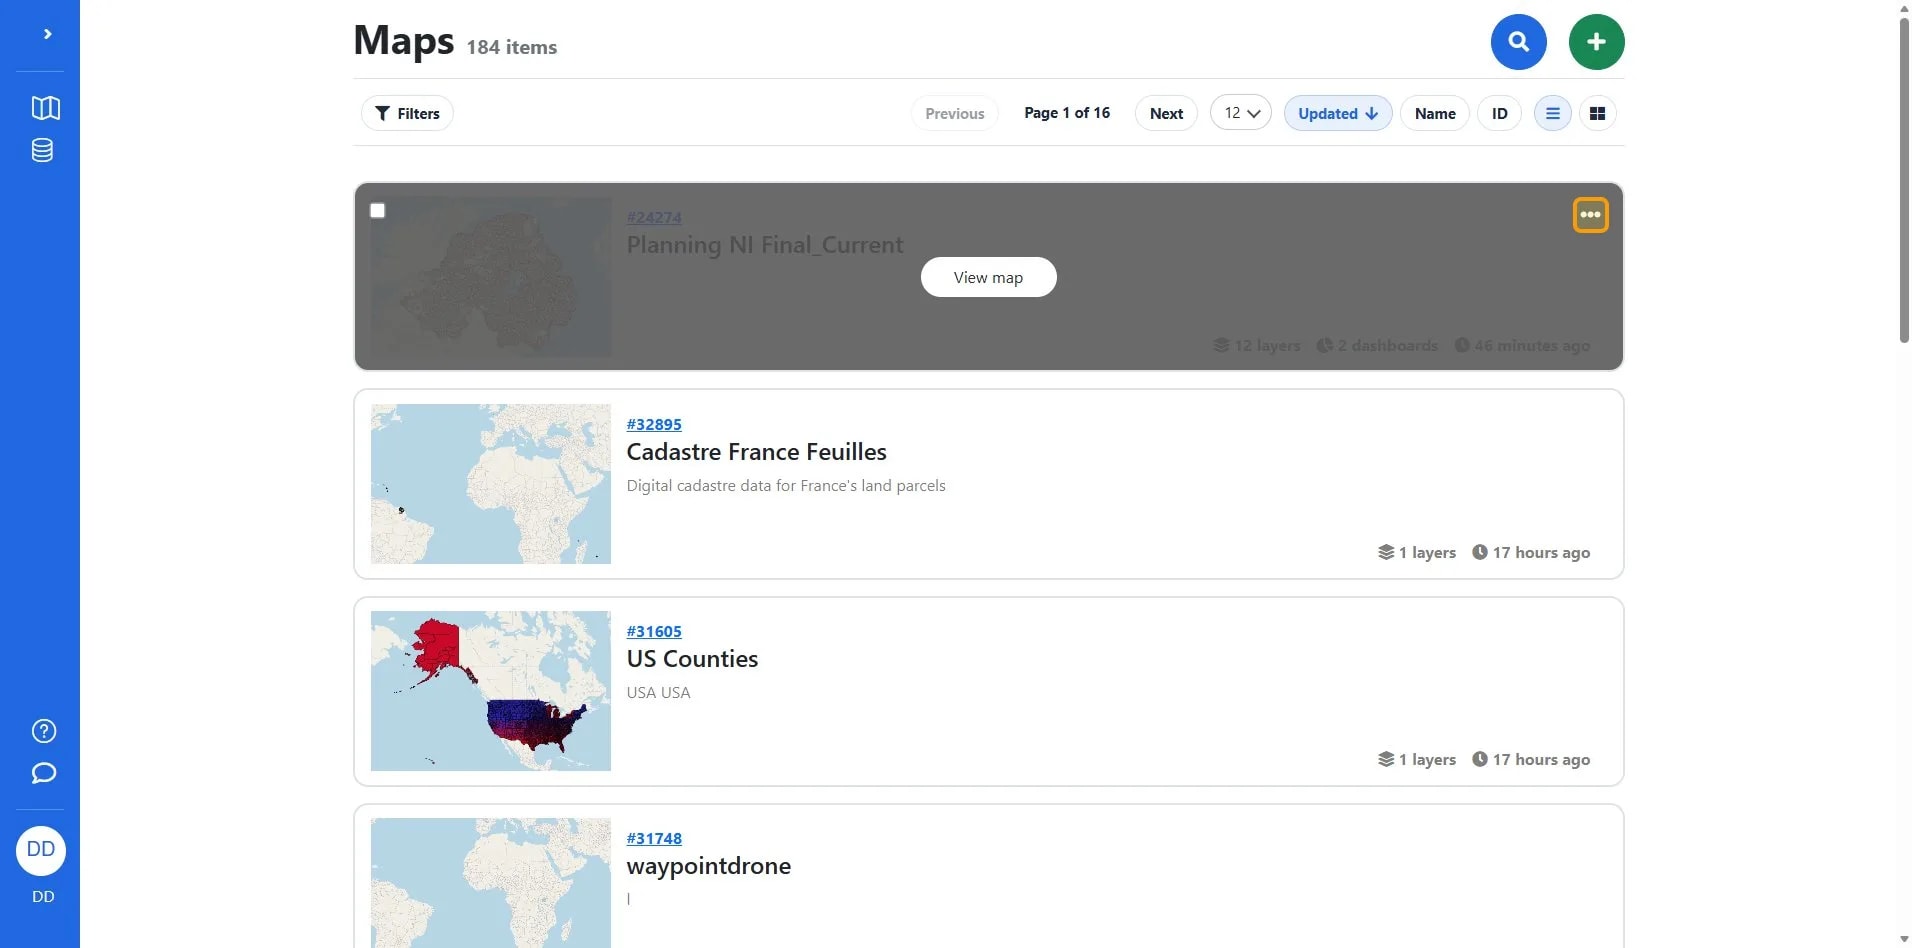
Task: Open the Maps section icon in sidebar
Action: (45, 108)
